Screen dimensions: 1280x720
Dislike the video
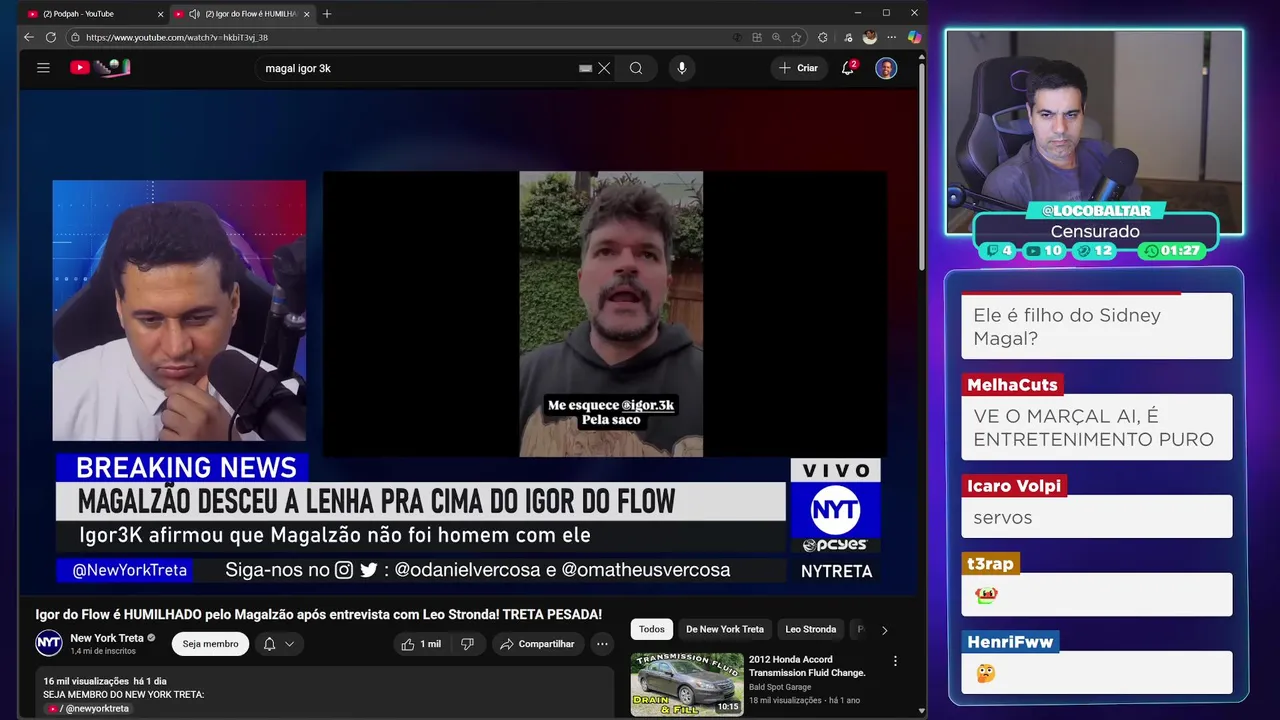click(467, 644)
